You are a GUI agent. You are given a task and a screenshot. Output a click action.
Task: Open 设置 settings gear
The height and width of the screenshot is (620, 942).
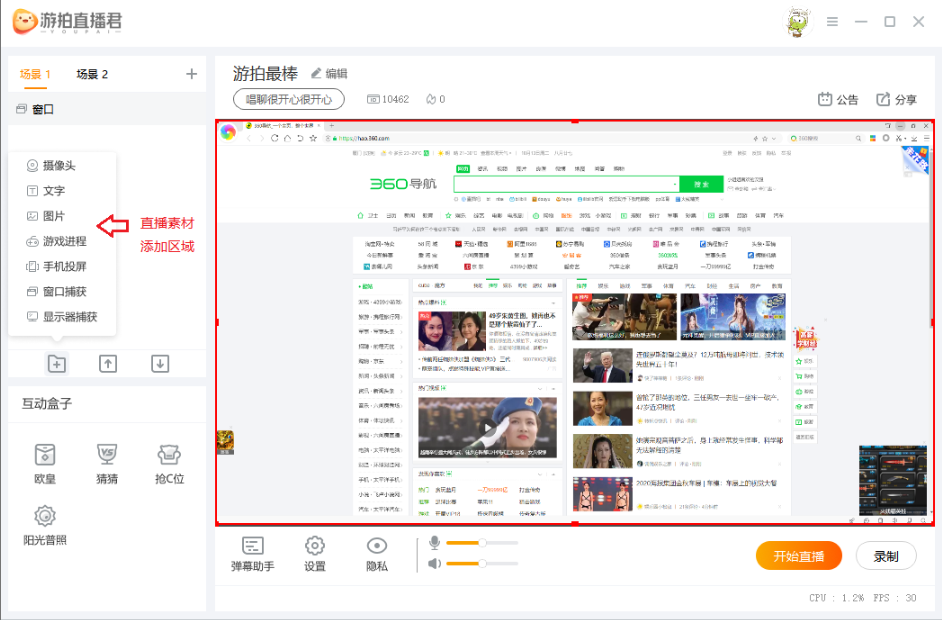coord(315,555)
